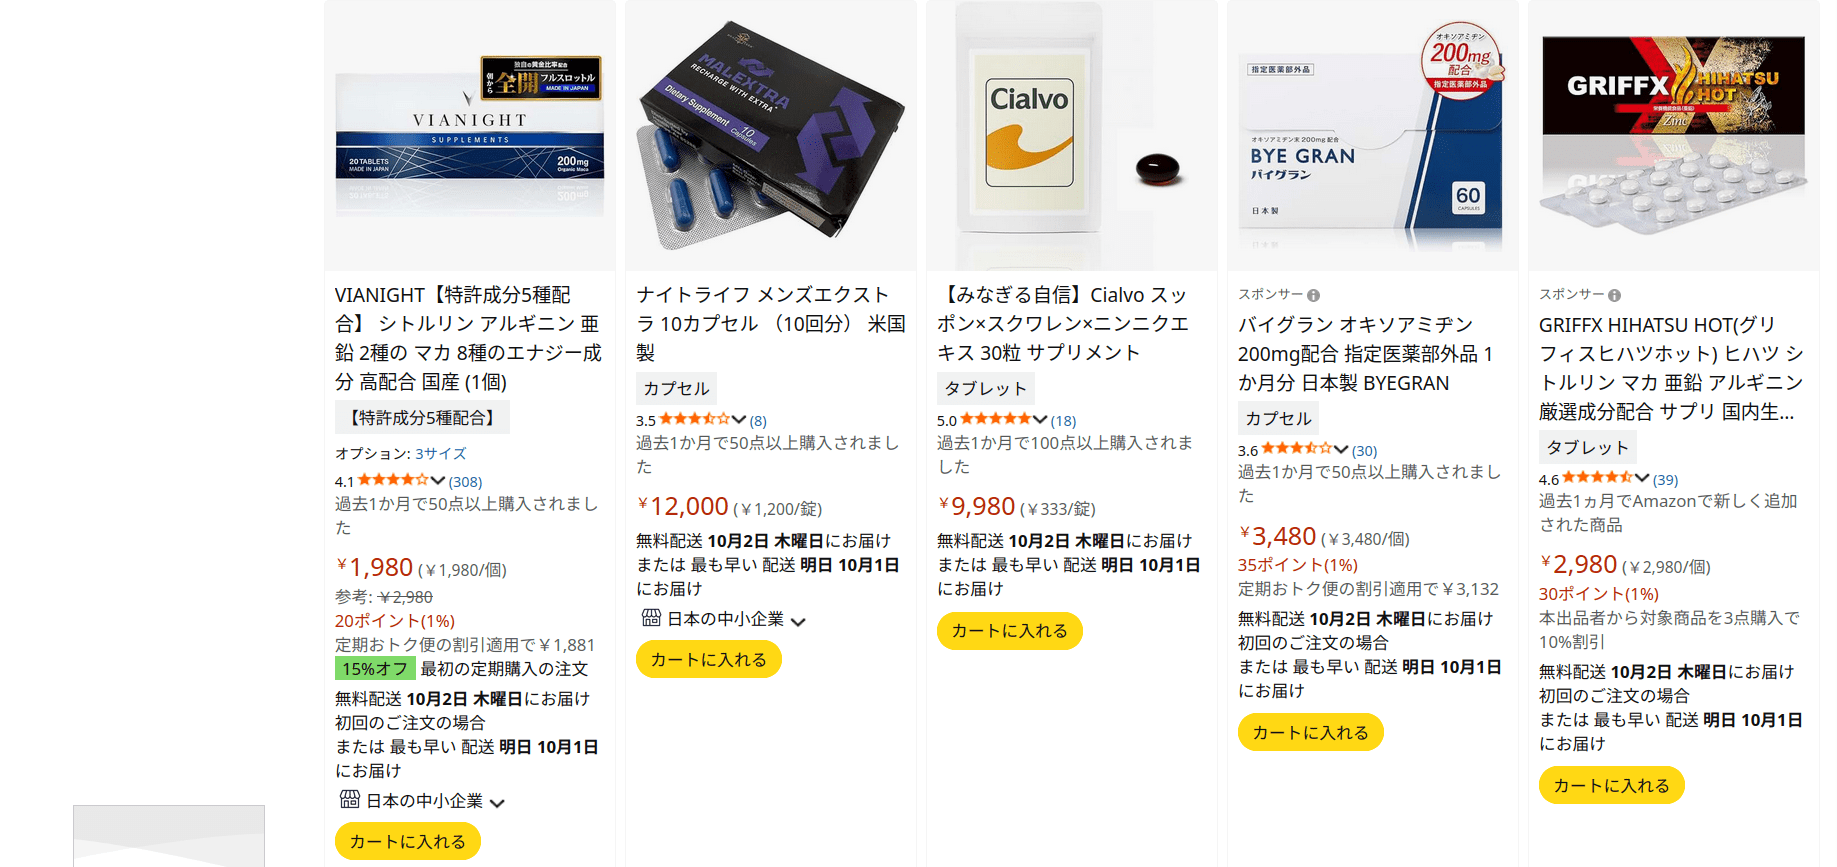
Task: Add Cialvo supplement to cart
Action: (x=1010, y=631)
